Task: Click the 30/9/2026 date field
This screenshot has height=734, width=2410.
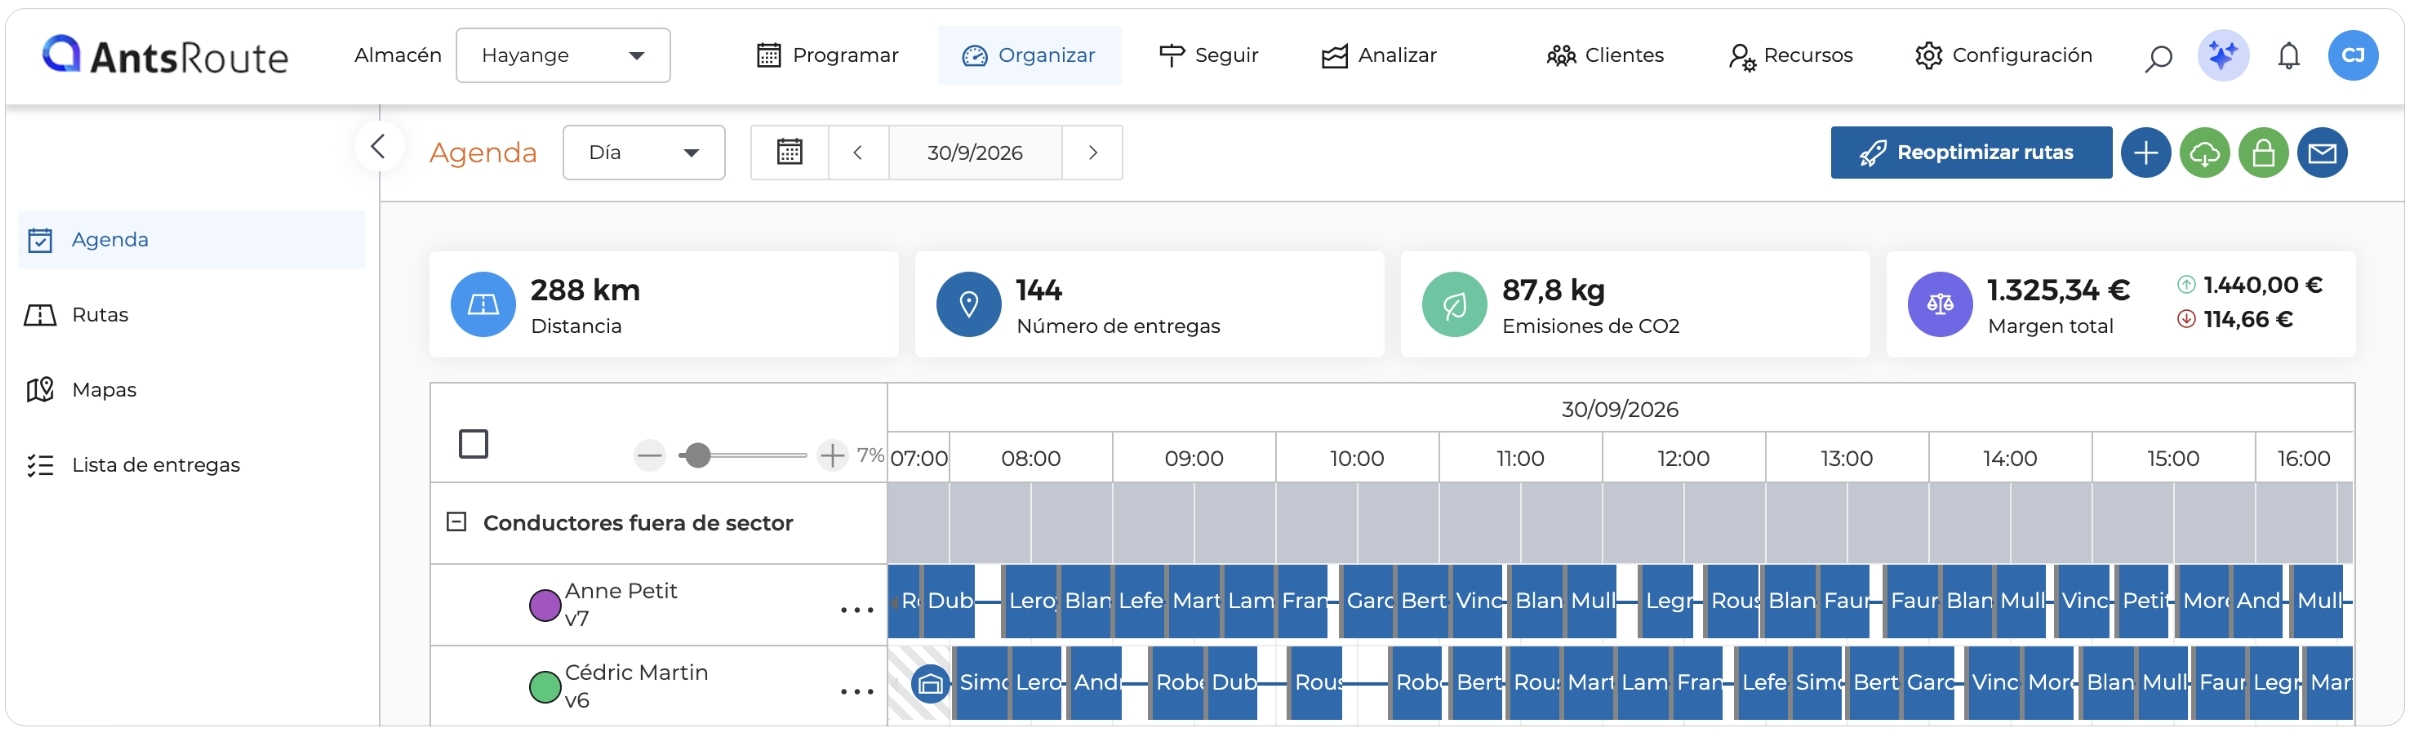Action: tap(975, 152)
